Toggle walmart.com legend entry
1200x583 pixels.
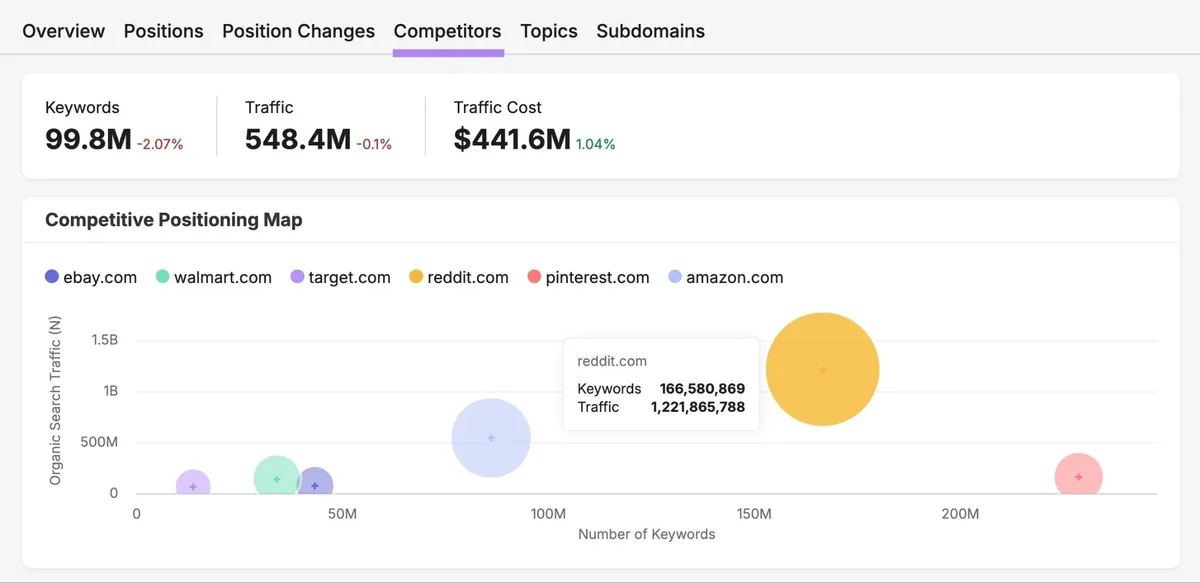click(x=214, y=277)
